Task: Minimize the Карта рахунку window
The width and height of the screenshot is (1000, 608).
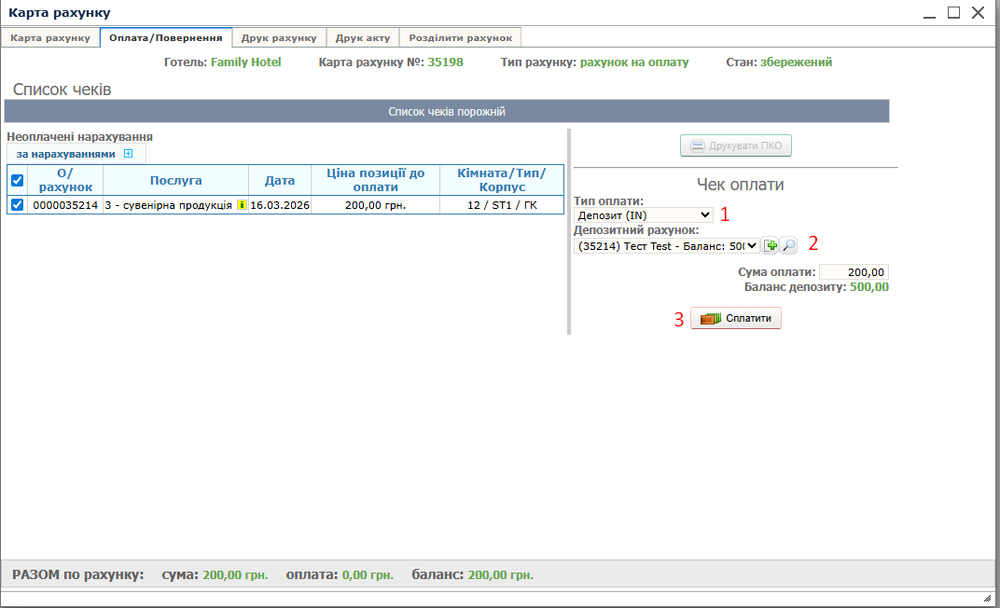Action: point(929,13)
